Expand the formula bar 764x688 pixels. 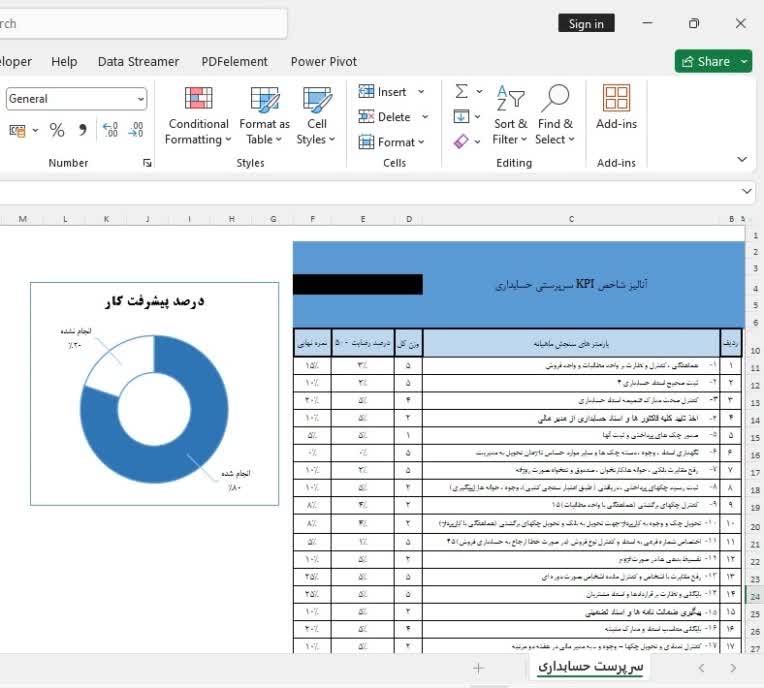click(x=746, y=191)
